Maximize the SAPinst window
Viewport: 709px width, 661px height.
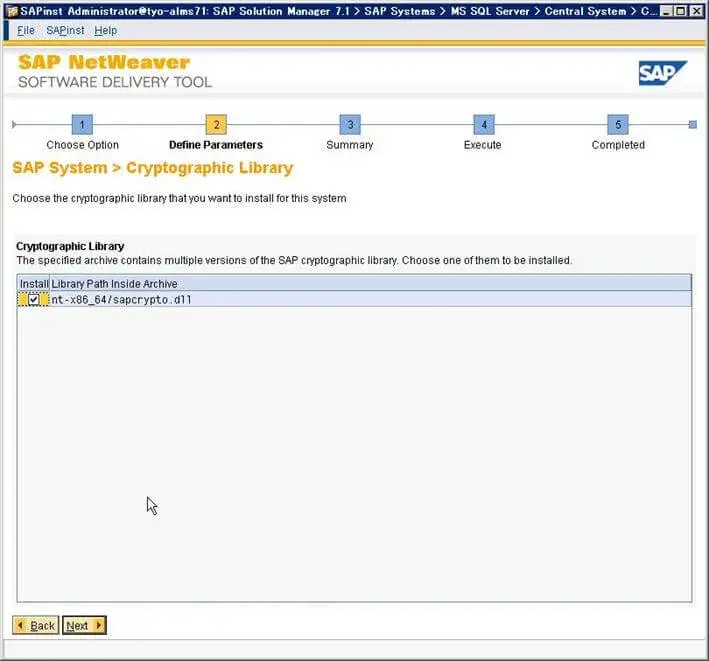tap(681, 11)
